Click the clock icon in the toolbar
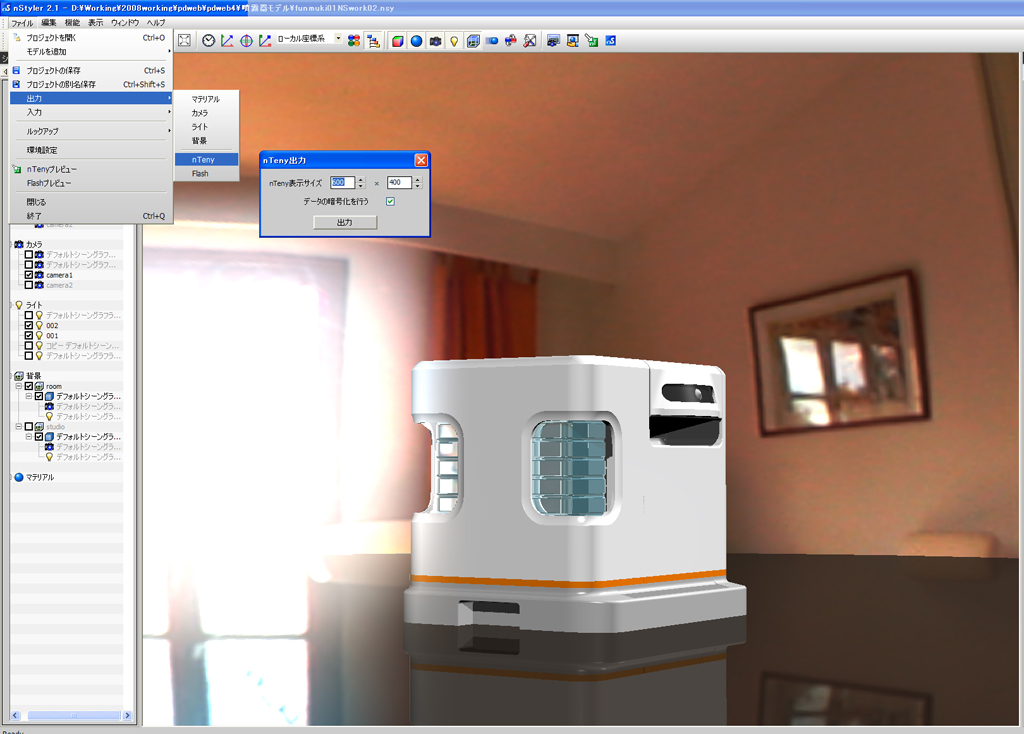The height and width of the screenshot is (734, 1024). pyautogui.click(x=208, y=41)
